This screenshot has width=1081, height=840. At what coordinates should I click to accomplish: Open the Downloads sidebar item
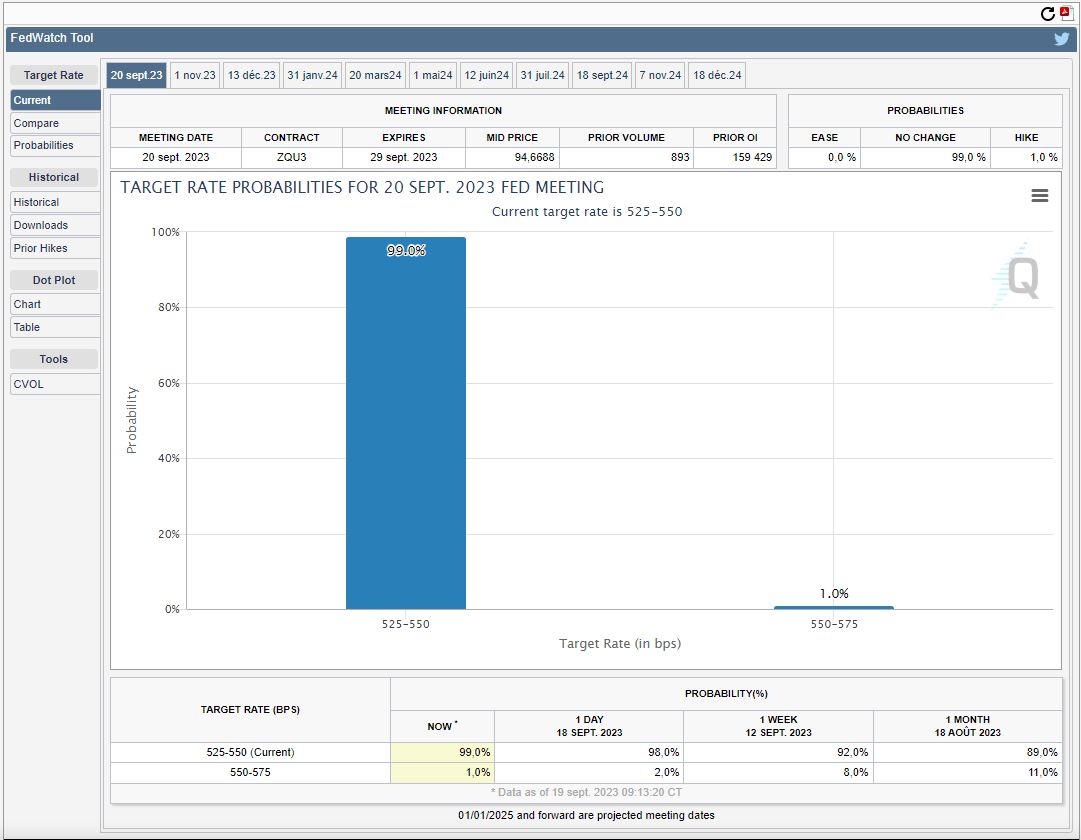(x=55, y=225)
